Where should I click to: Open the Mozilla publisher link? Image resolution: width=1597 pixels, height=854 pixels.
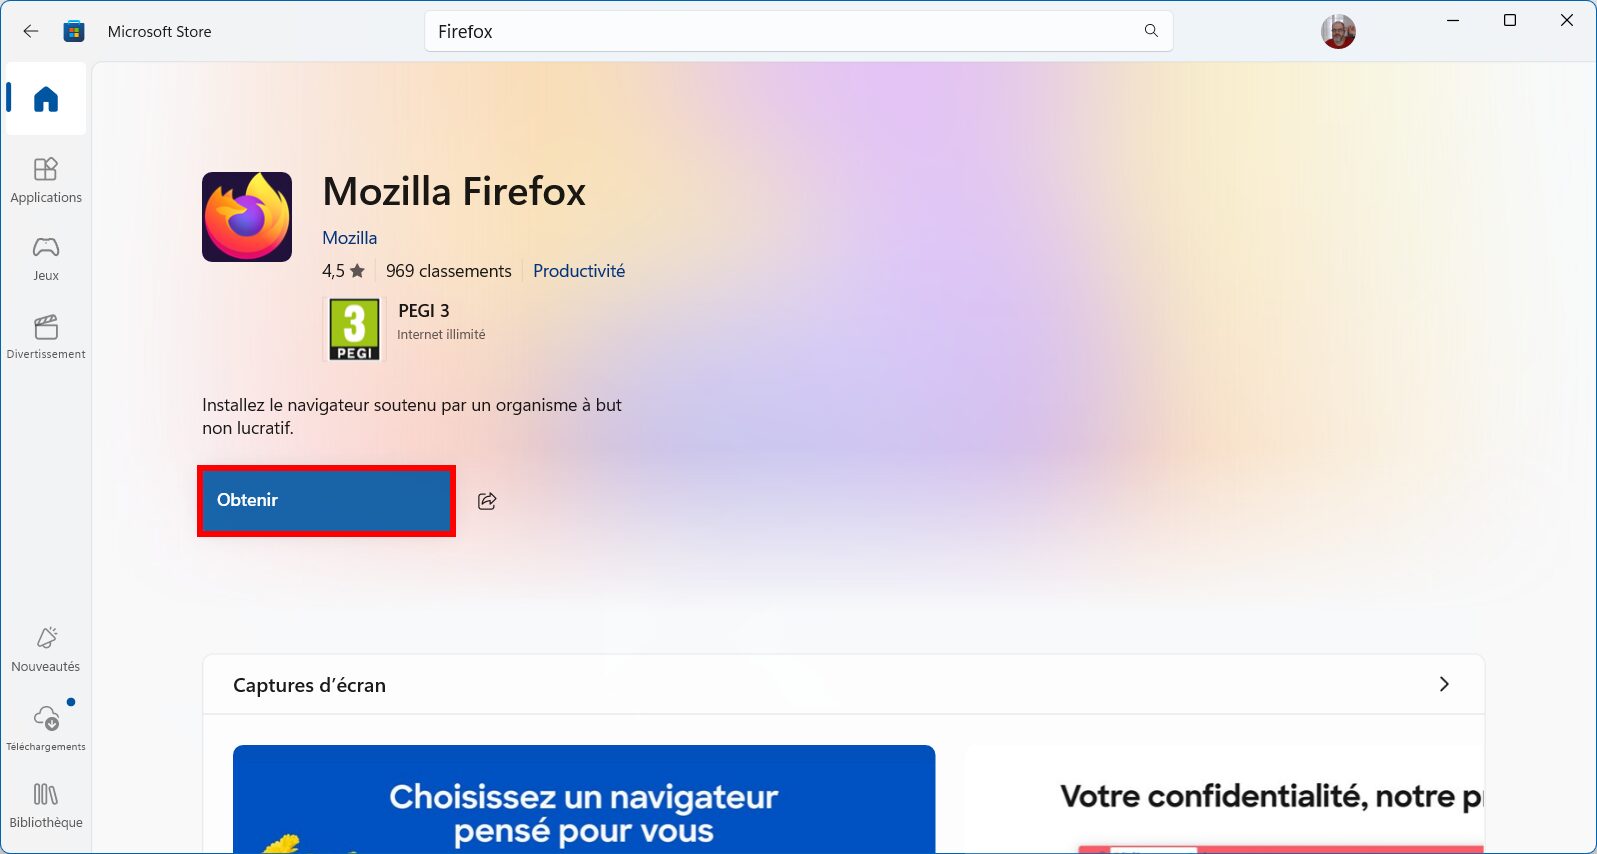(x=349, y=238)
